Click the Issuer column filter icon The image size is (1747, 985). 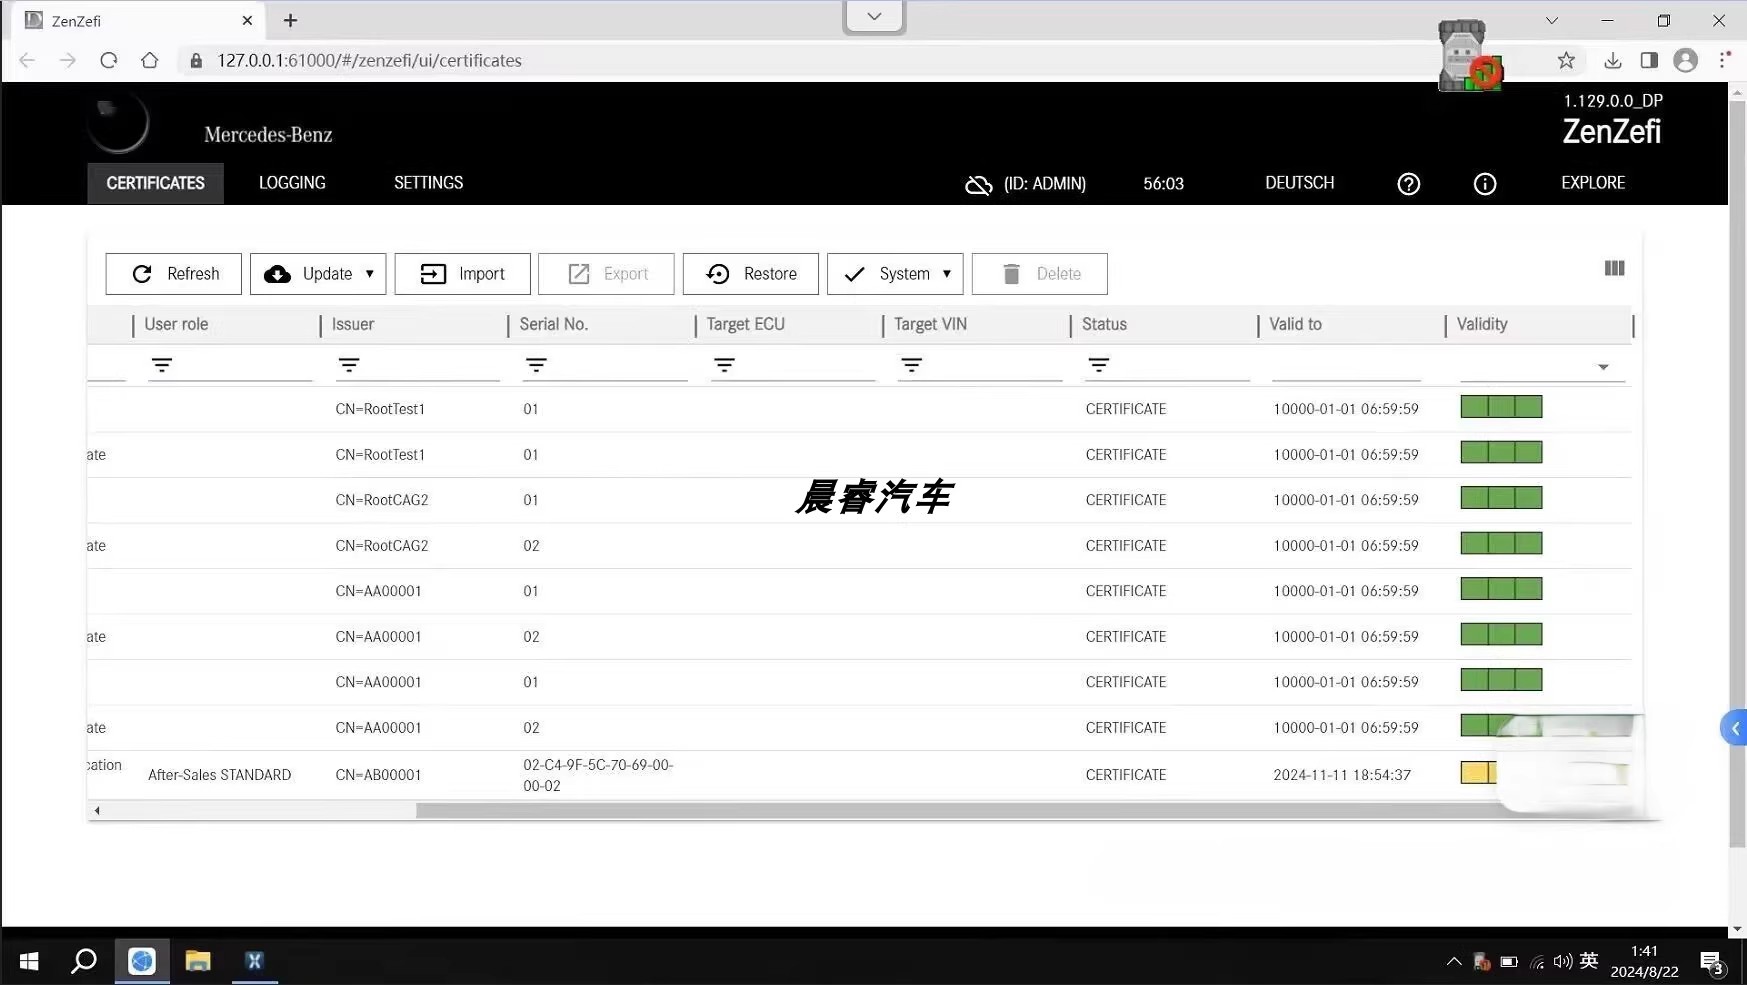tap(348, 366)
